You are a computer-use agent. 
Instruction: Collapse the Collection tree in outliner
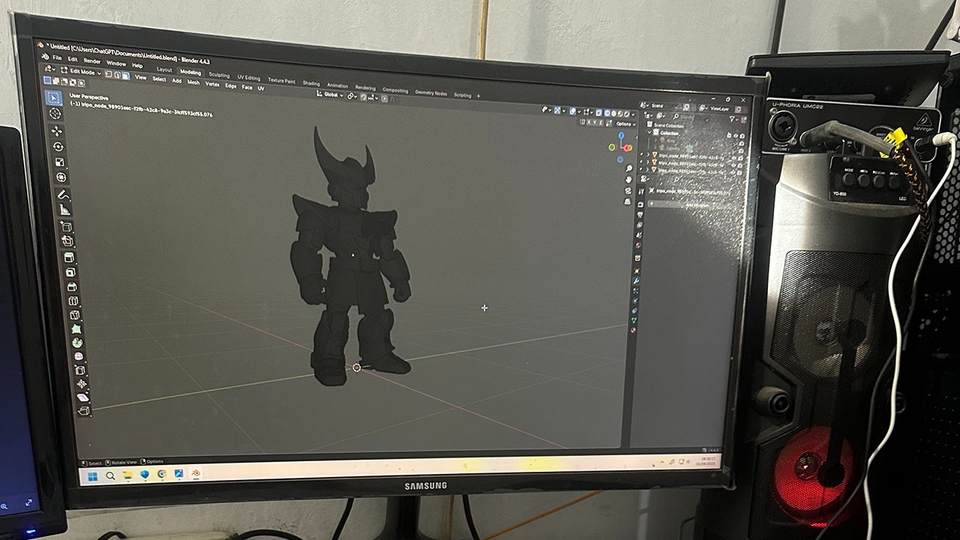649,132
